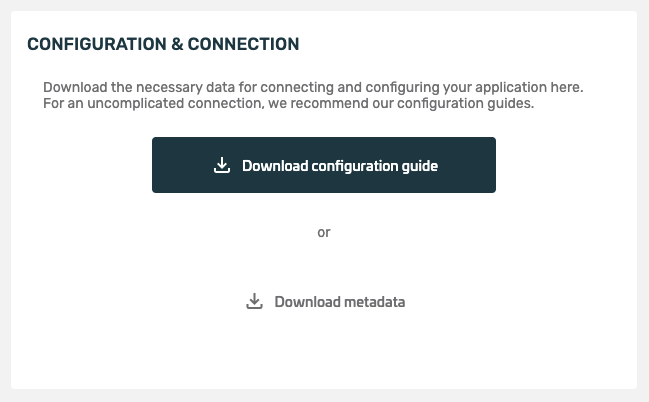
Task: Click the 'Download configuration guide' button label text
Action: tap(340, 165)
